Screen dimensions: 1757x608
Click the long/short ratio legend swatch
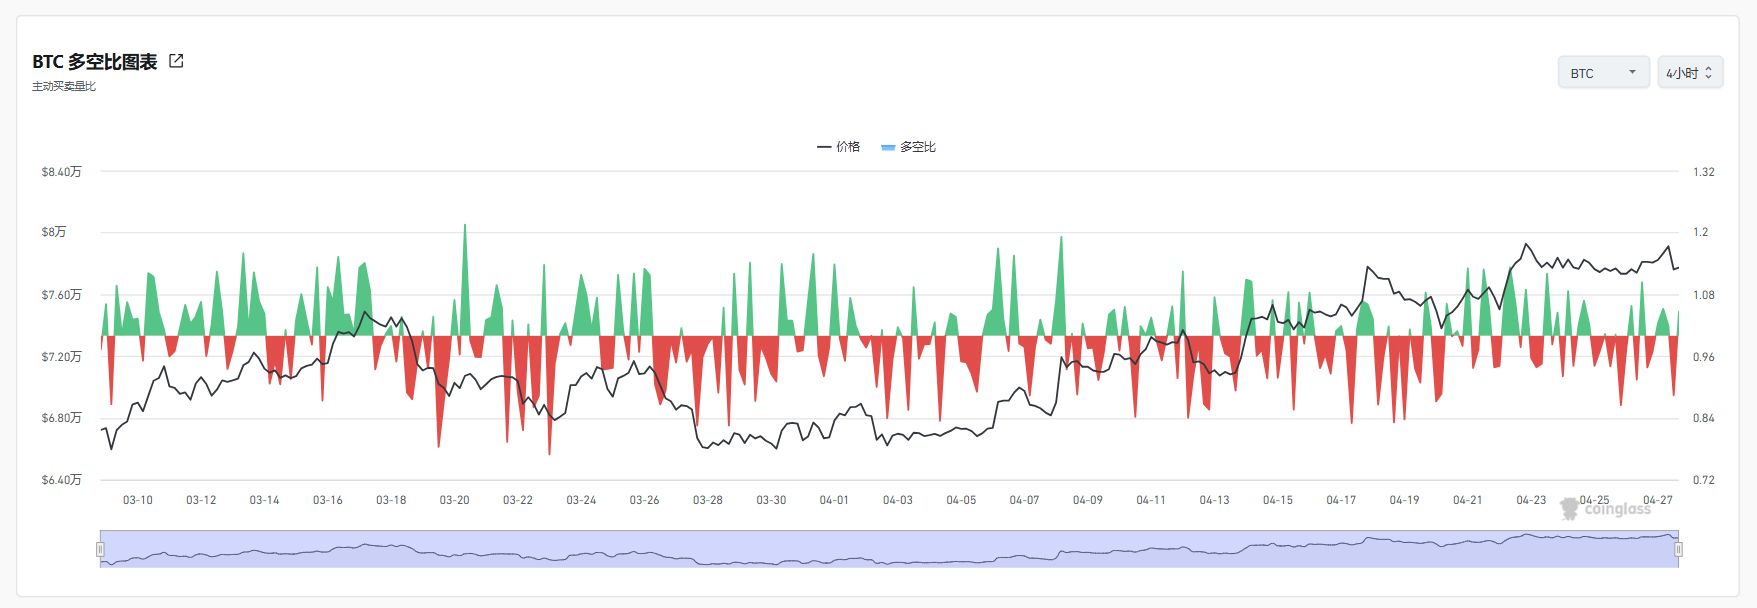888,147
